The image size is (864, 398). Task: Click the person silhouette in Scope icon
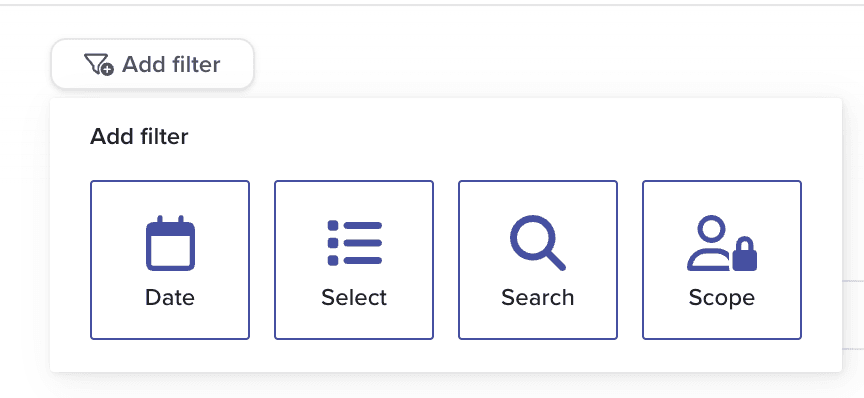click(x=710, y=243)
